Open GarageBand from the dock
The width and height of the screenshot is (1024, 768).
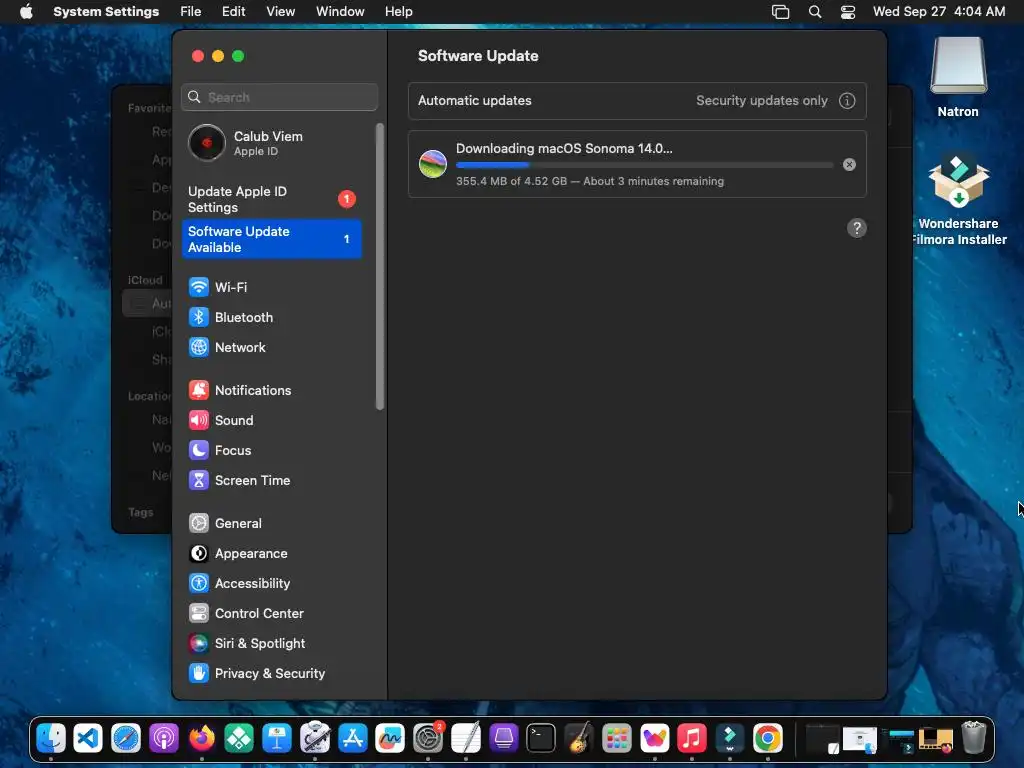(579, 739)
